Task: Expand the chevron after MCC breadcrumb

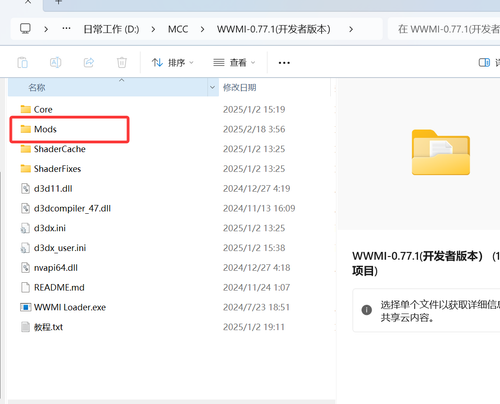Action: (202, 29)
